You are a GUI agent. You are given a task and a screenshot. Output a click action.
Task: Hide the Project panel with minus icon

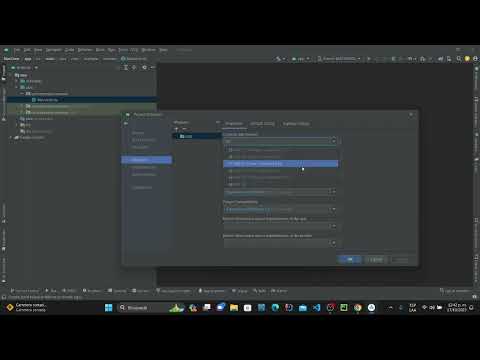(152, 68)
